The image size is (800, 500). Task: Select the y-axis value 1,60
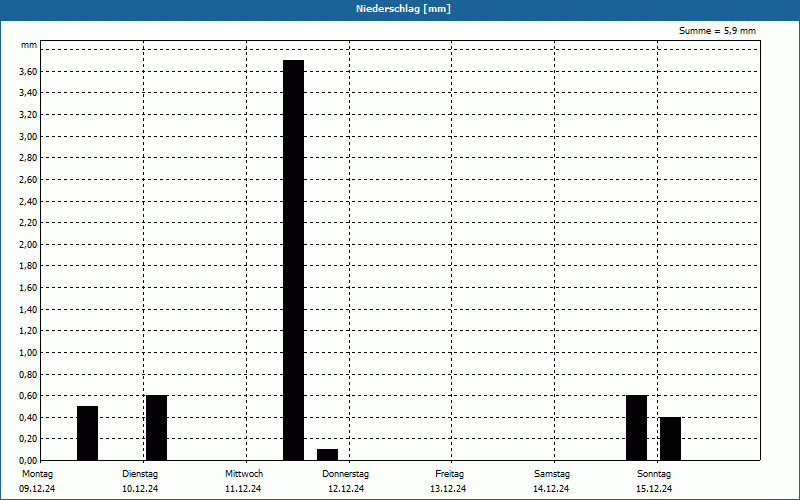[28, 288]
